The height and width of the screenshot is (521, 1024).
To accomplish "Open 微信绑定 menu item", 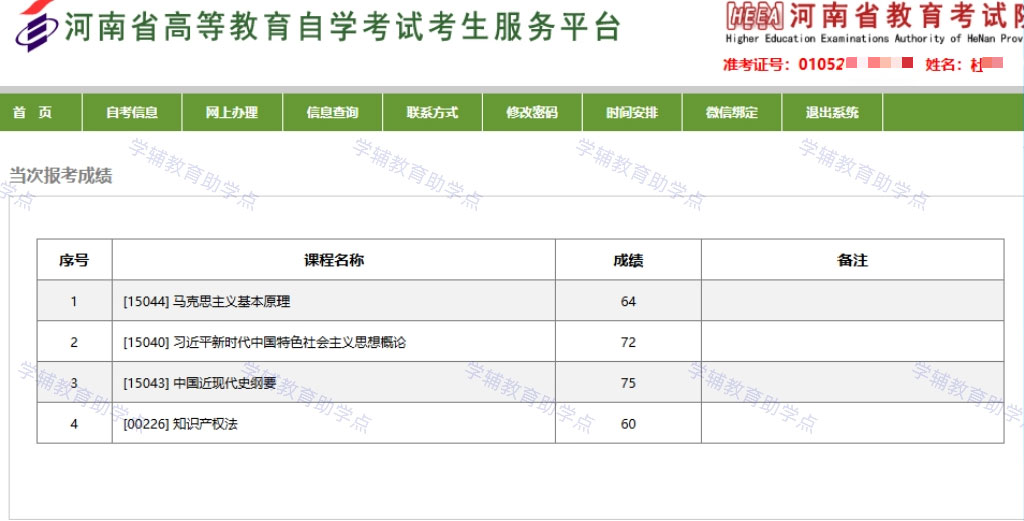I will pyautogui.click(x=732, y=112).
